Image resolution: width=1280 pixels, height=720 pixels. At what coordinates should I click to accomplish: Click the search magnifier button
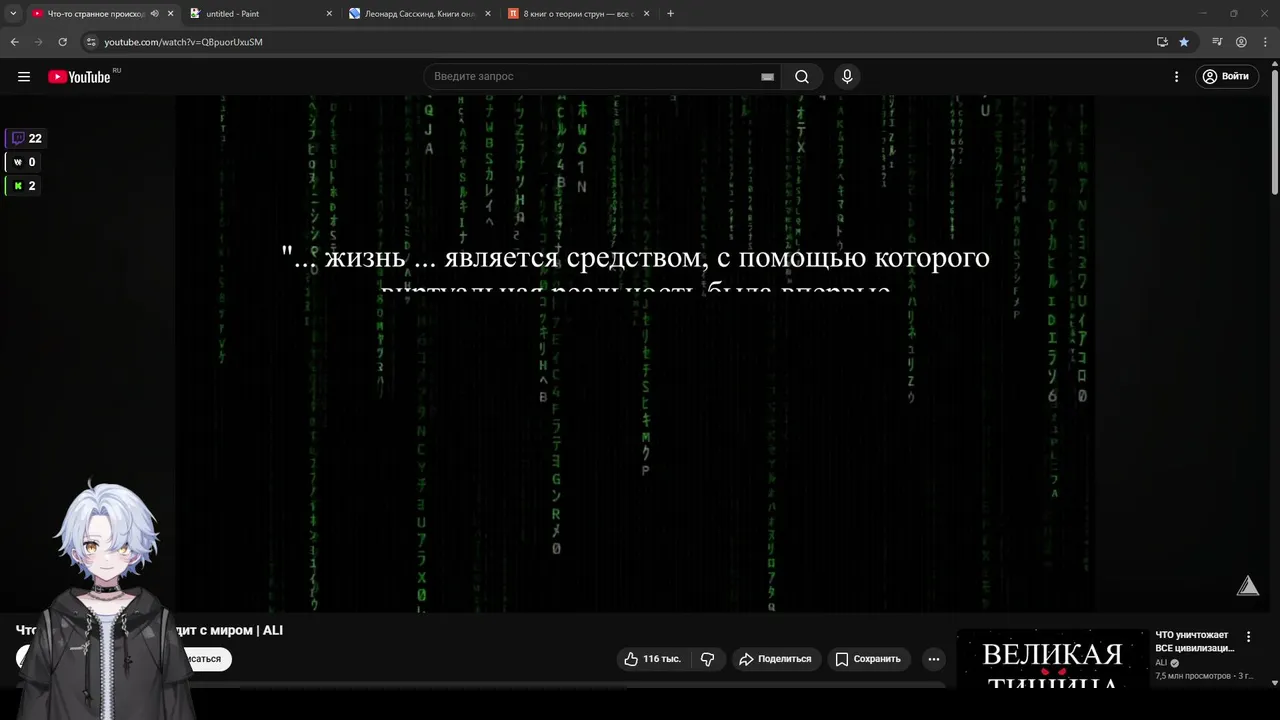coord(802,77)
